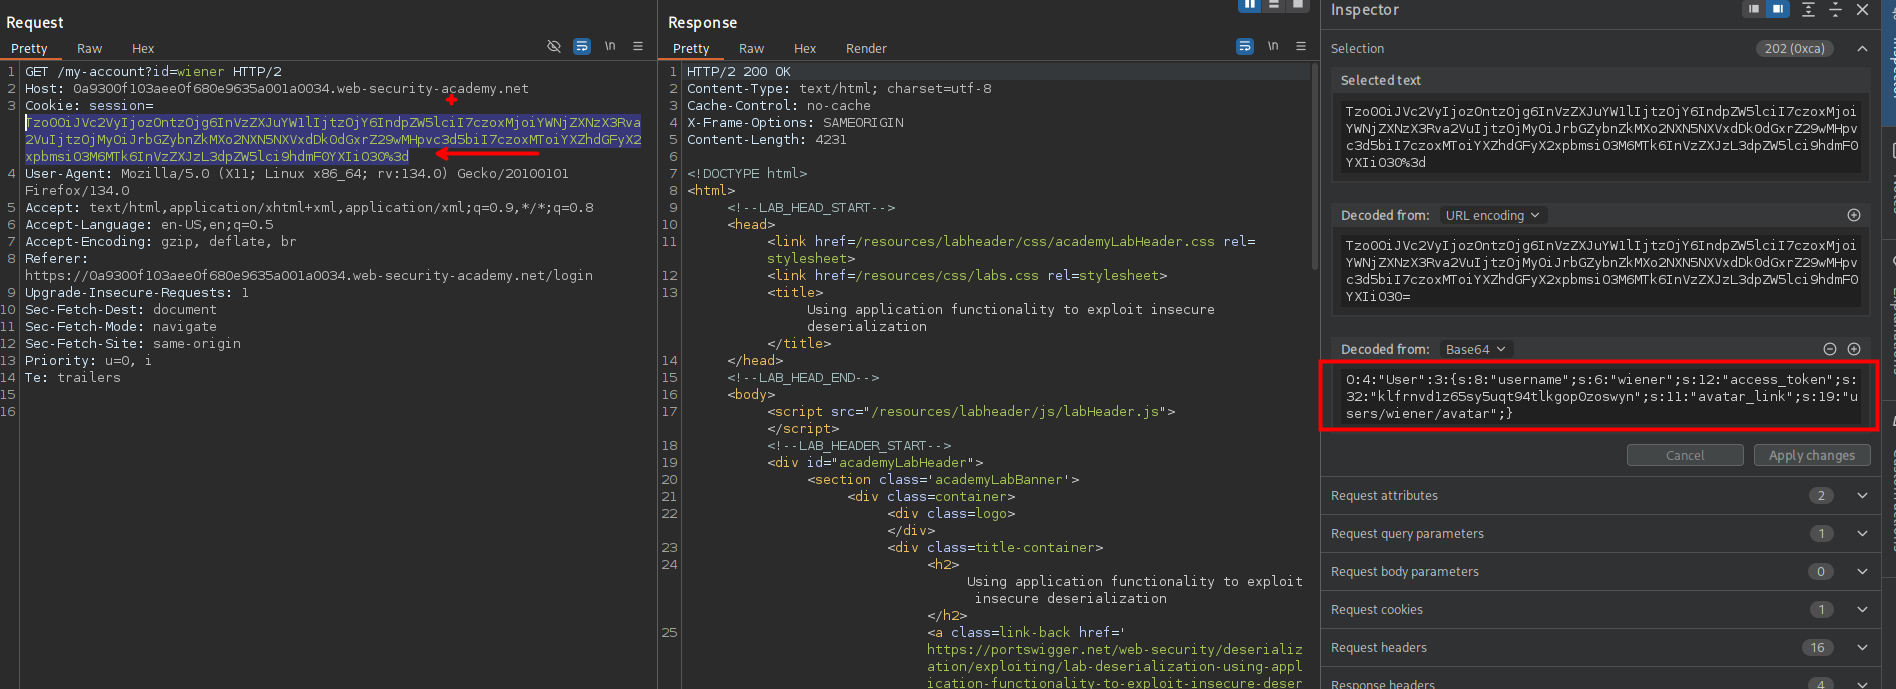
Task: Open the Base64 decoding dropdown
Action: click(1475, 349)
